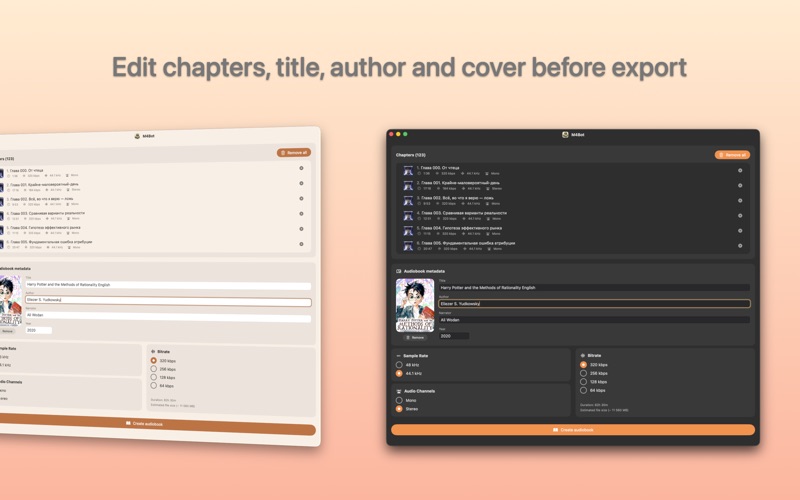
Task: Click the Audio Channels section icon in dark window
Action: 398,391
